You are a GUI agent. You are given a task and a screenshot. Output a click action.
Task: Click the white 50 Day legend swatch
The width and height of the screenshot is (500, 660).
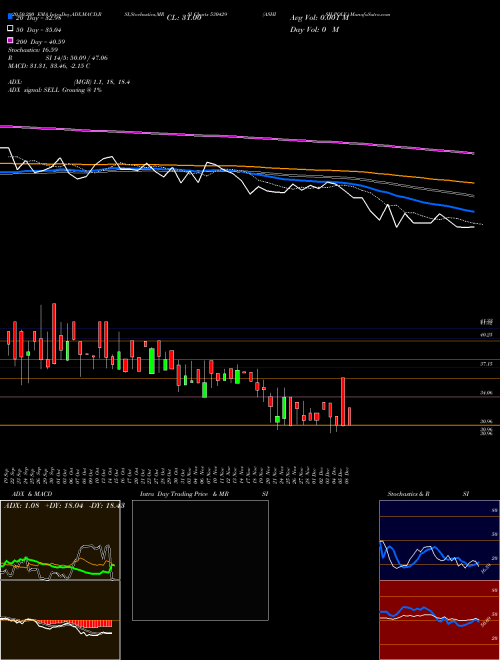tap(11, 29)
